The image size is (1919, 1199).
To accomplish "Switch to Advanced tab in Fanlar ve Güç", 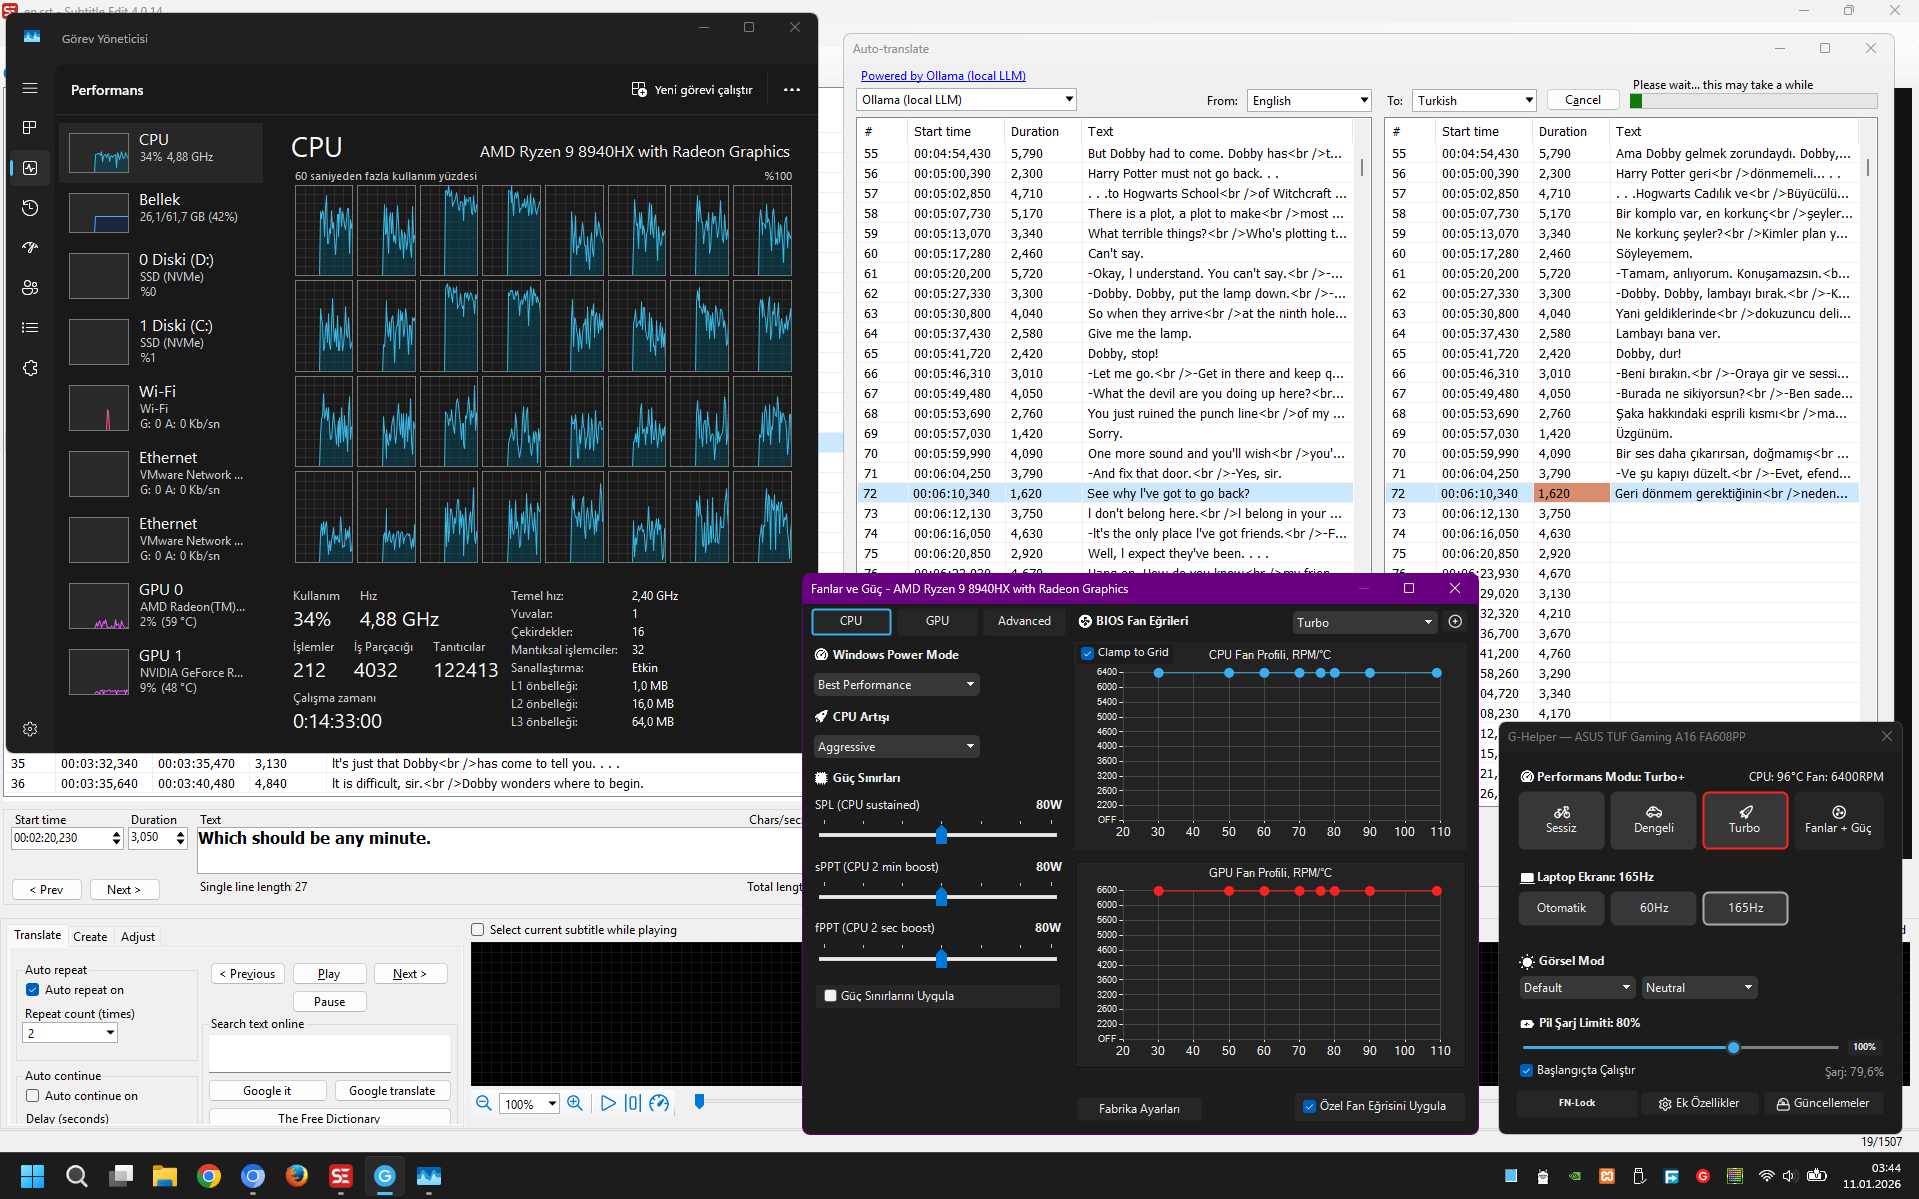I will (1024, 621).
